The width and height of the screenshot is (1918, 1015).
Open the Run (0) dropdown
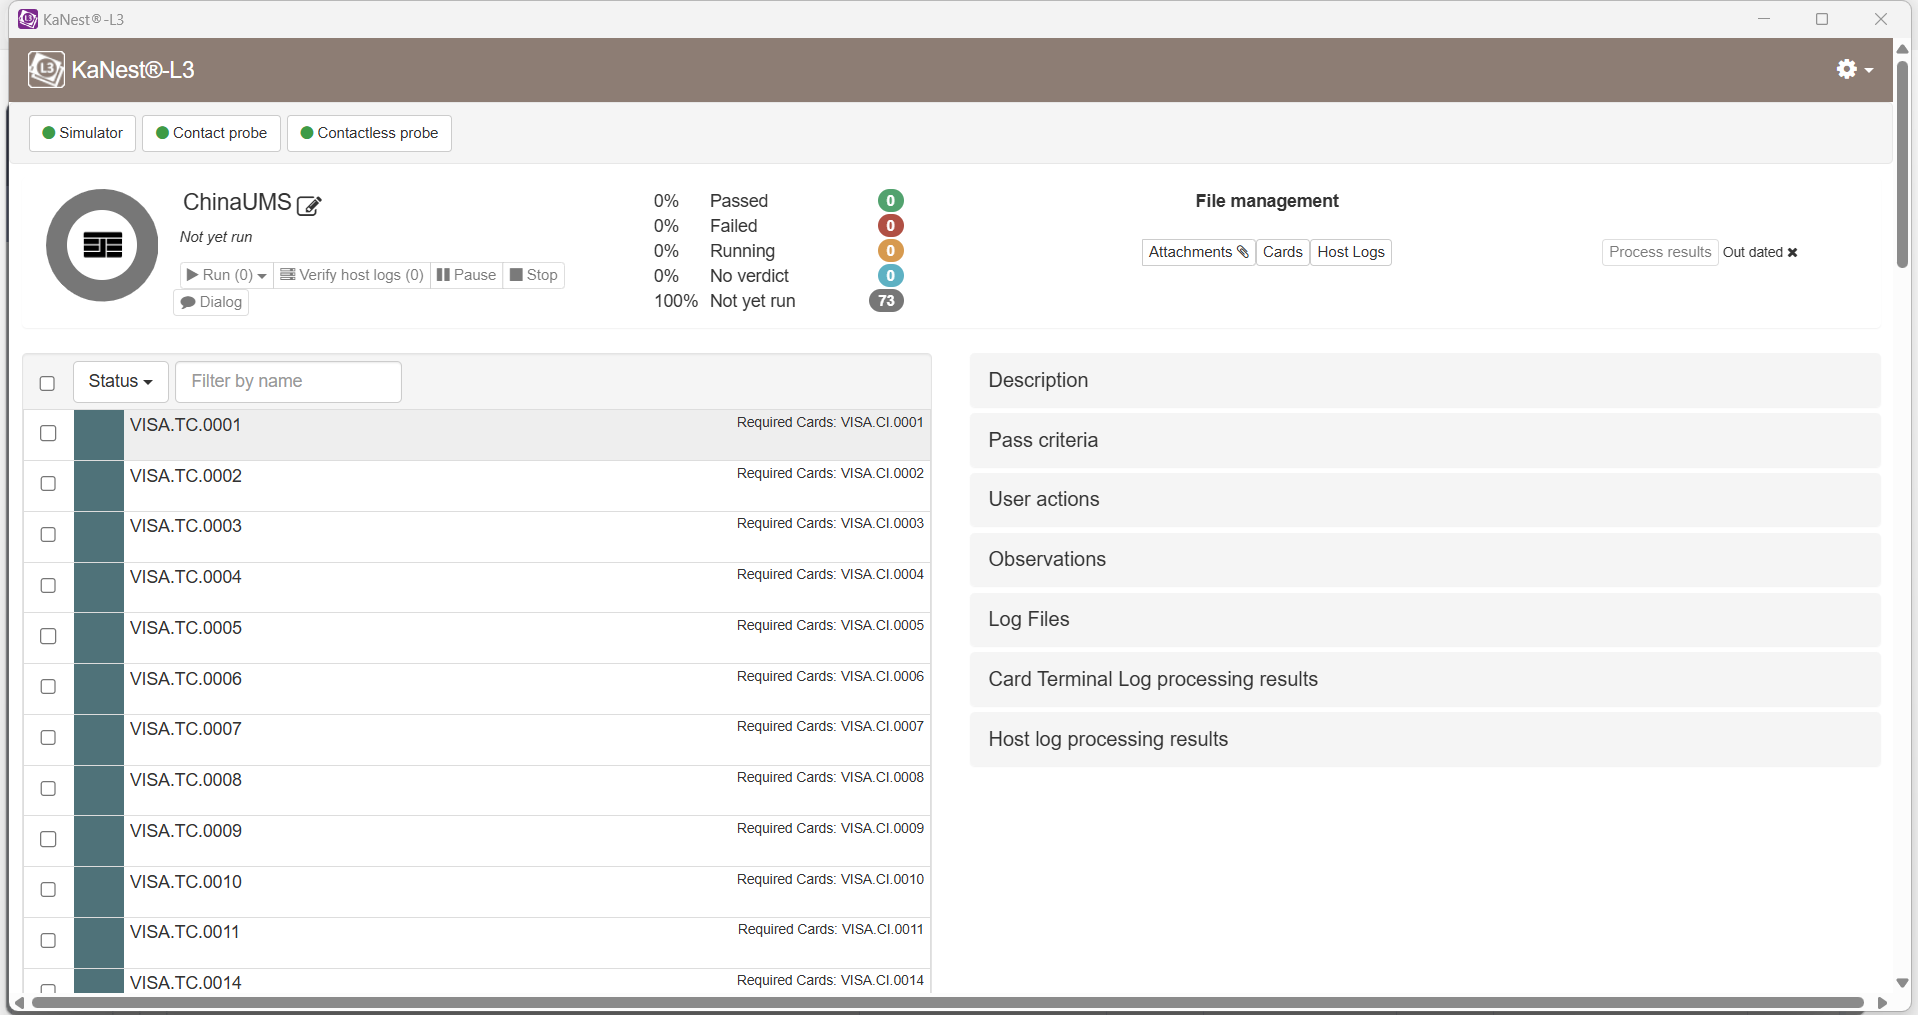click(226, 275)
